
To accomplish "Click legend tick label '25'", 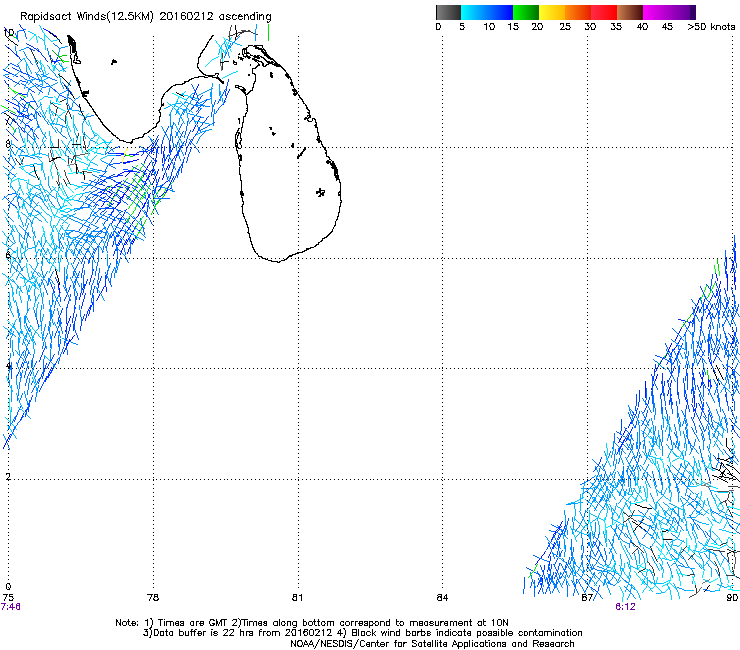I will 565,27.
